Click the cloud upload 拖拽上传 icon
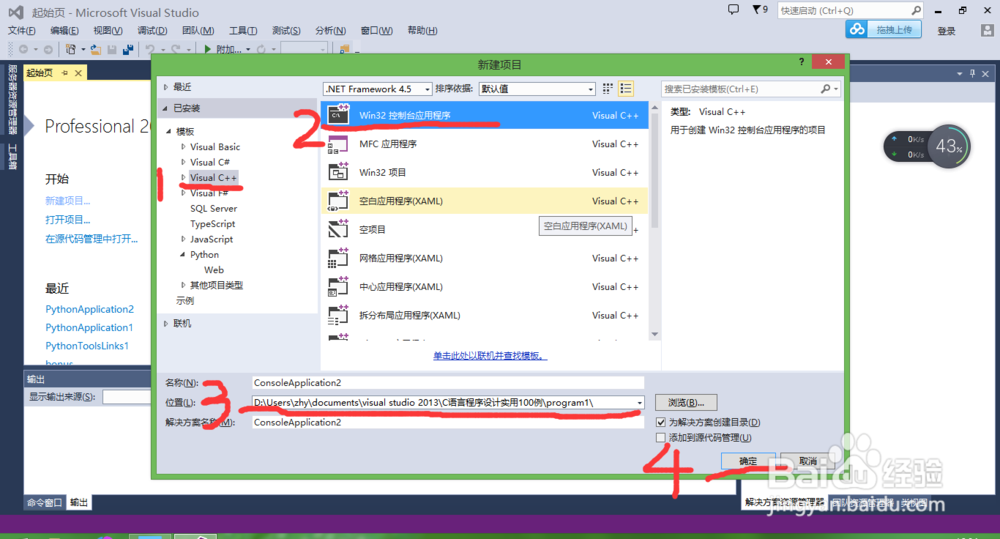Image resolution: width=1000 pixels, height=539 pixels. 857,29
